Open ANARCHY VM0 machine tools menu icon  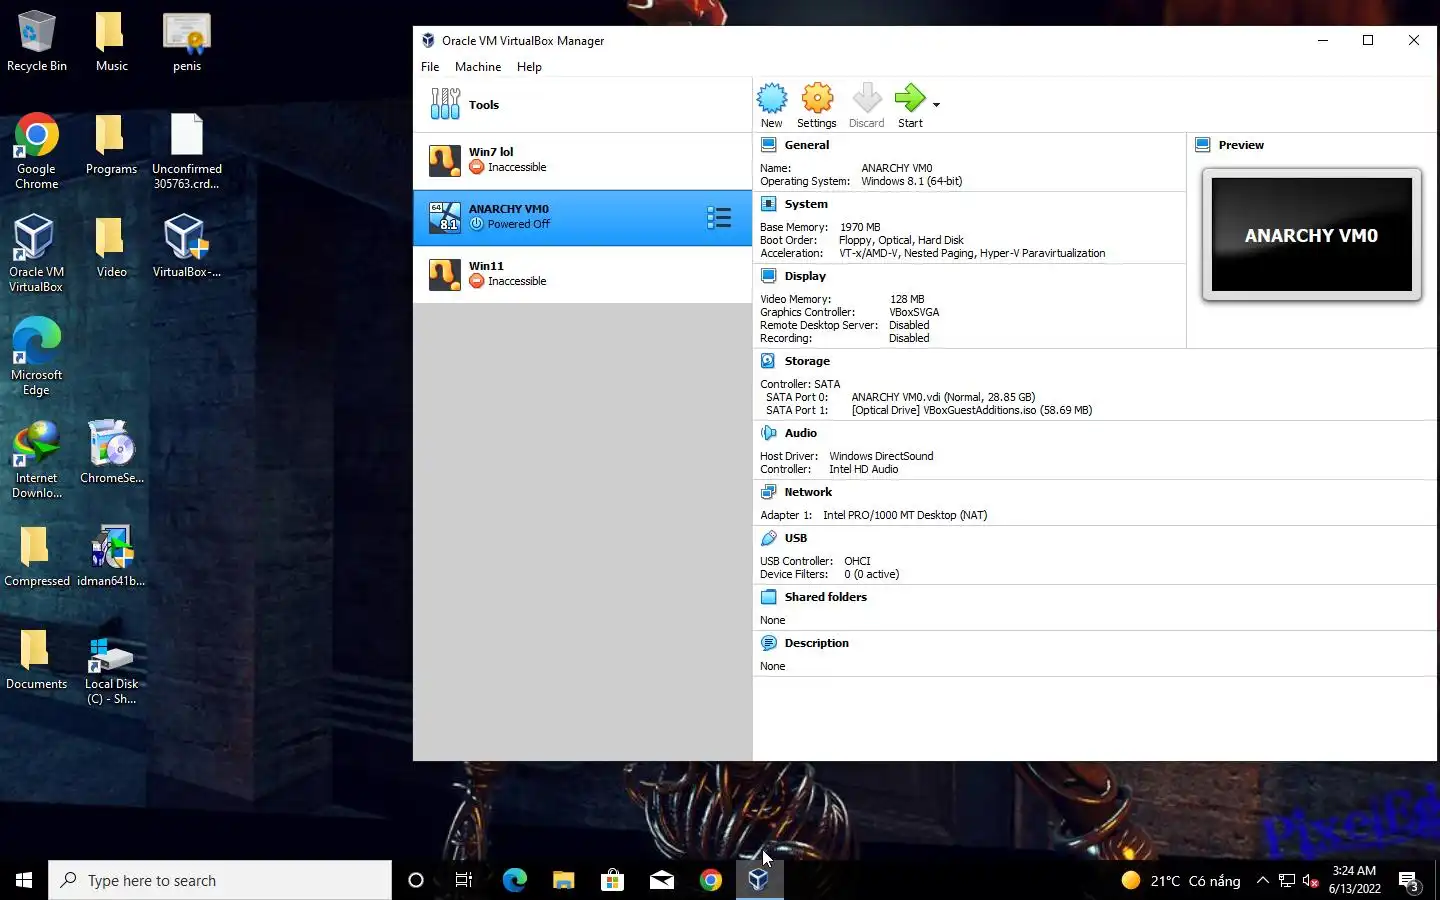point(719,218)
